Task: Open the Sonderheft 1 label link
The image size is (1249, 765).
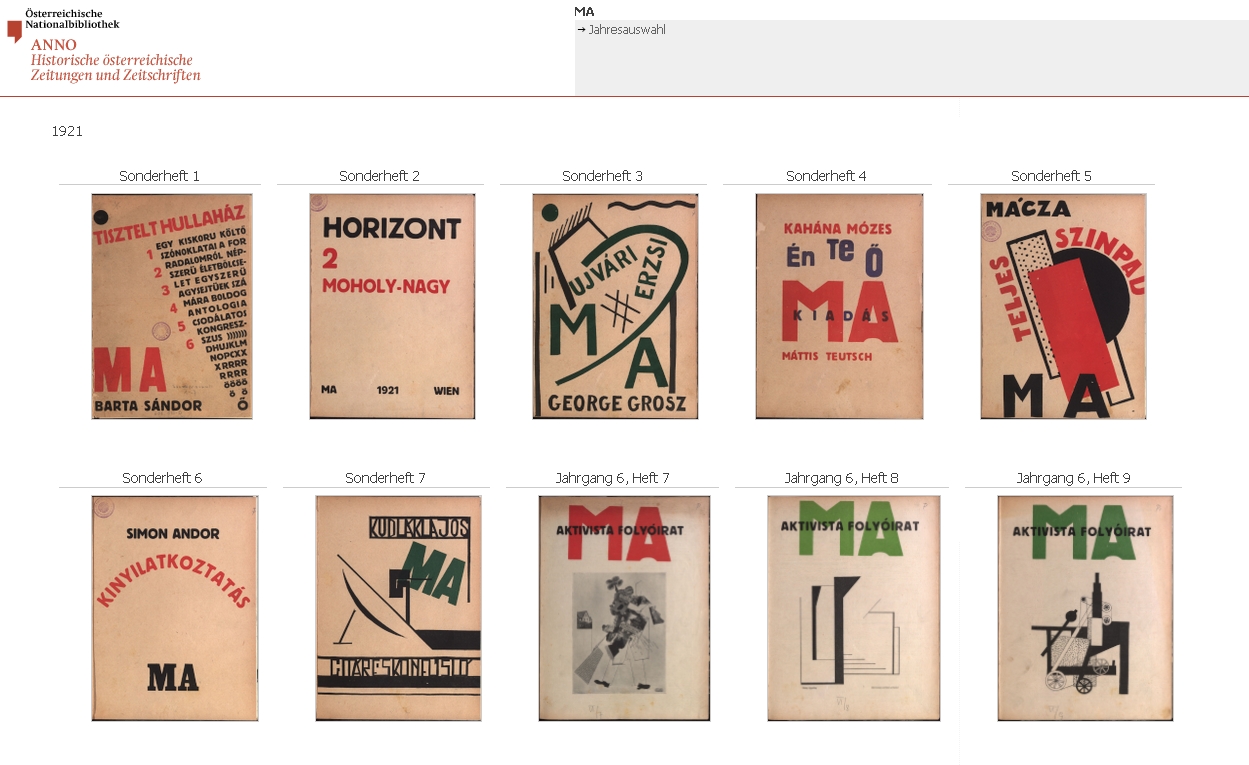Action: coord(159,176)
